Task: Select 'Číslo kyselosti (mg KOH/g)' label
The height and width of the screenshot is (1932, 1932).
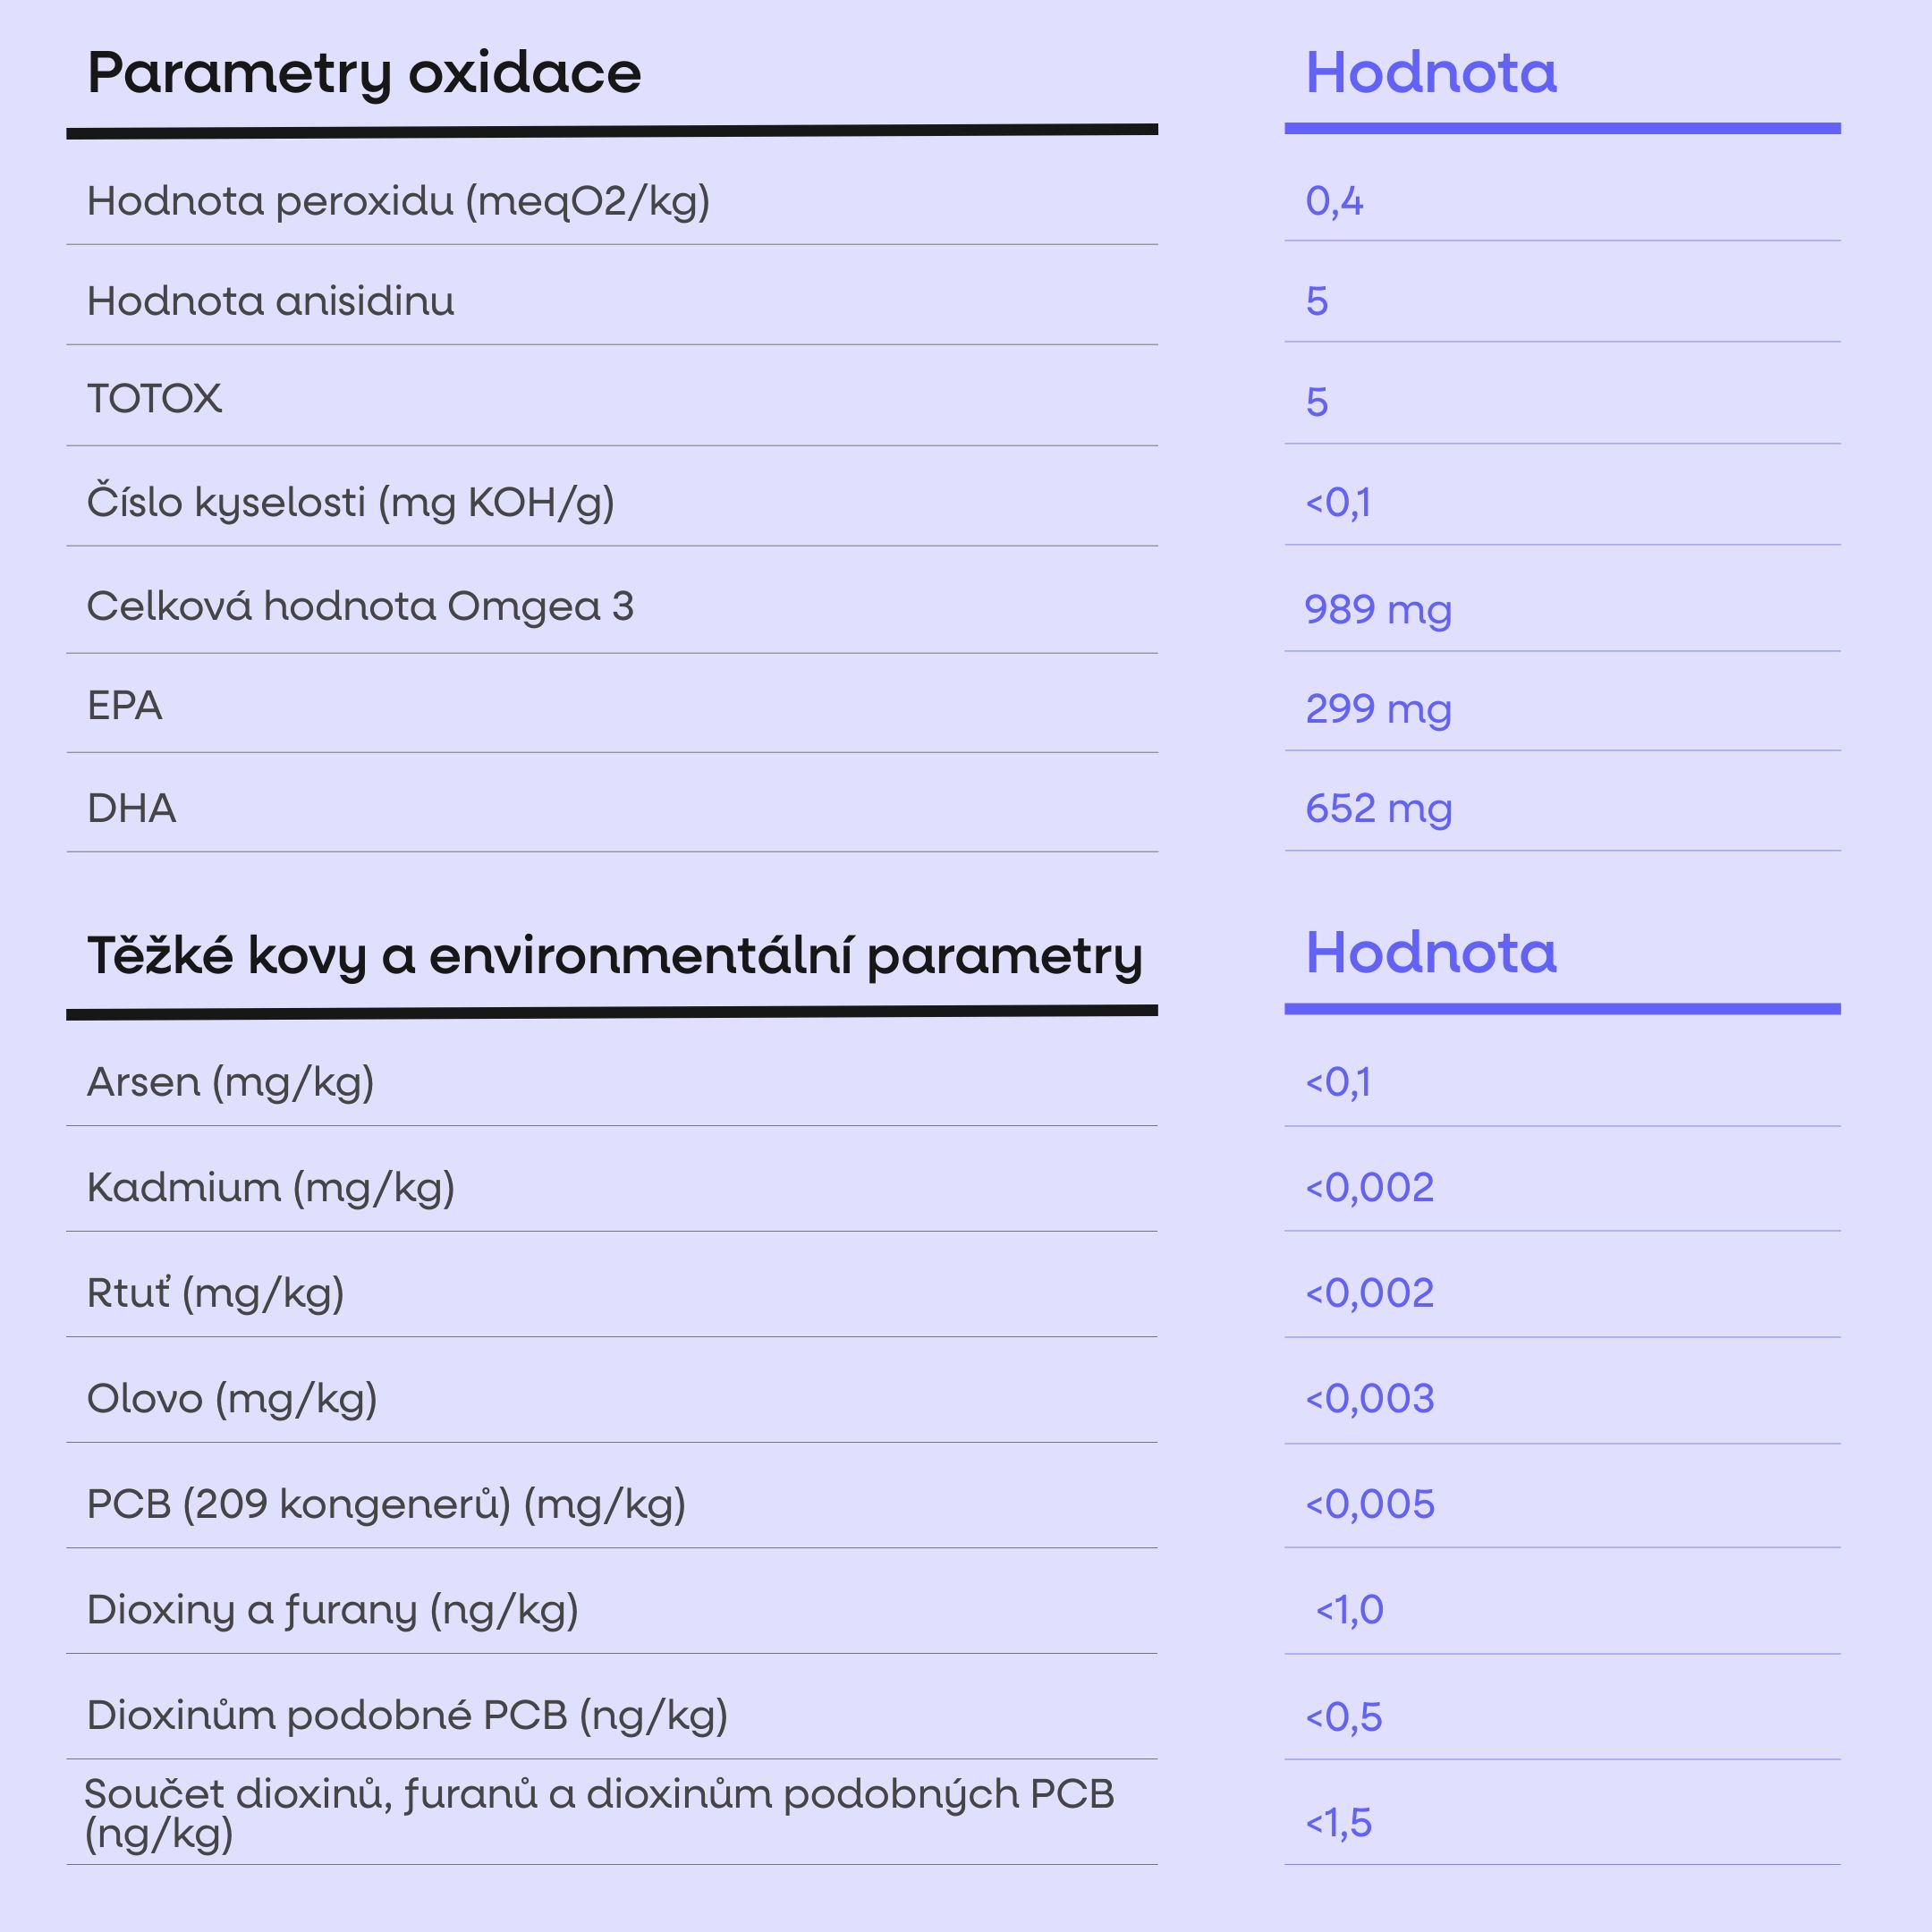Action: [350, 502]
